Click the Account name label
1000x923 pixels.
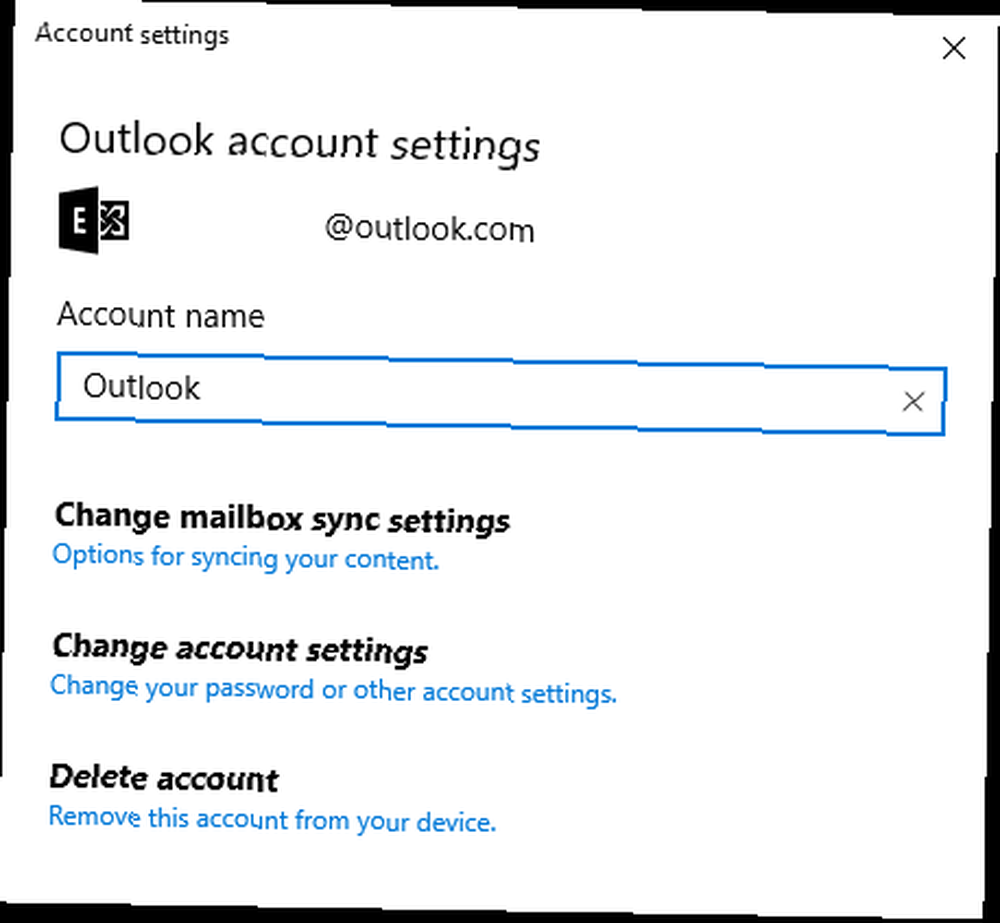[161, 315]
